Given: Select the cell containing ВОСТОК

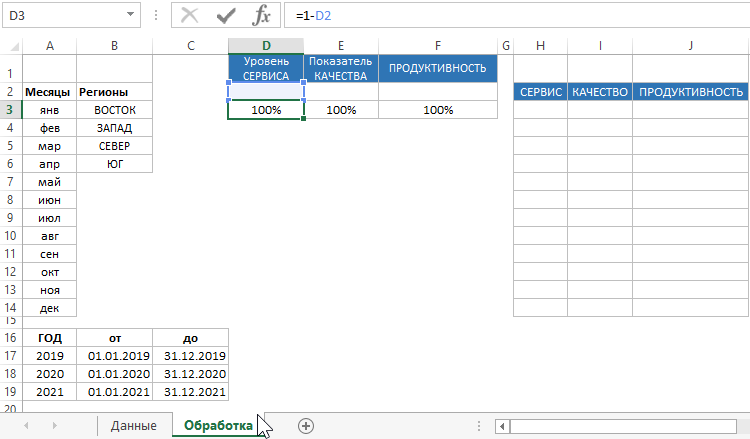Looking at the screenshot, I should click(115, 110).
